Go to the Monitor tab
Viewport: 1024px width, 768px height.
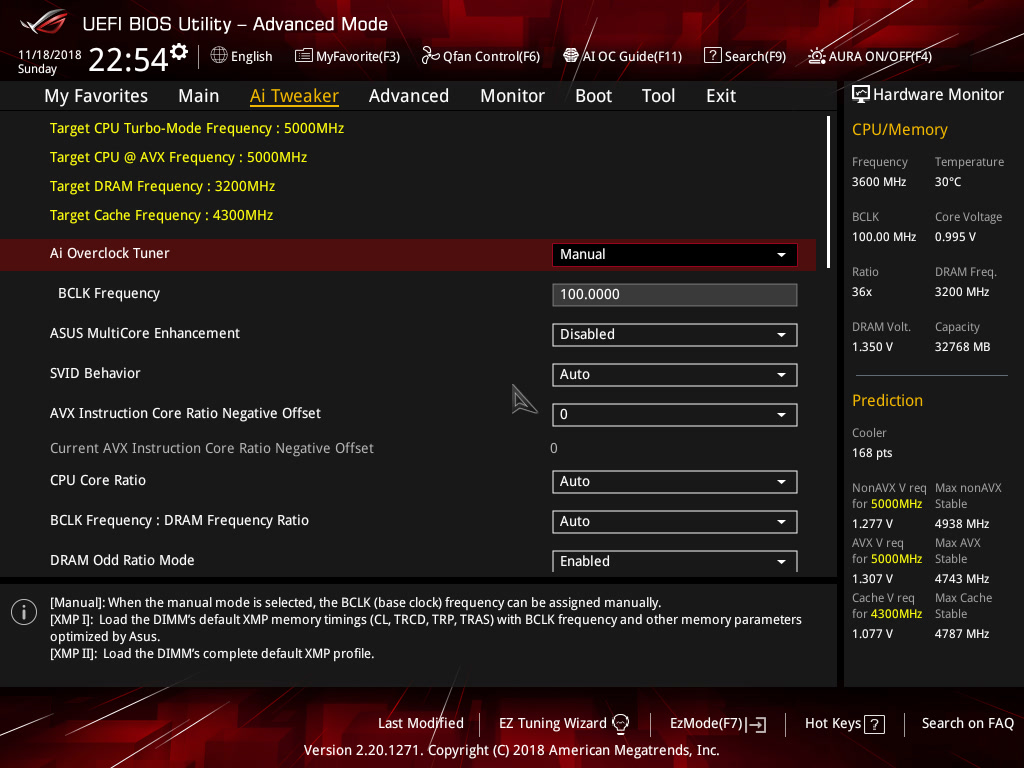click(x=512, y=96)
